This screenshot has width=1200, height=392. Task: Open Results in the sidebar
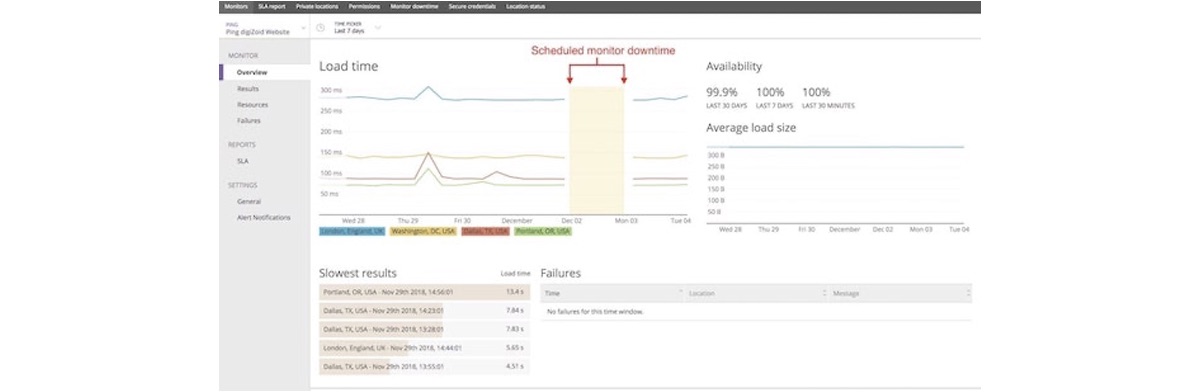(x=248, y=89)
